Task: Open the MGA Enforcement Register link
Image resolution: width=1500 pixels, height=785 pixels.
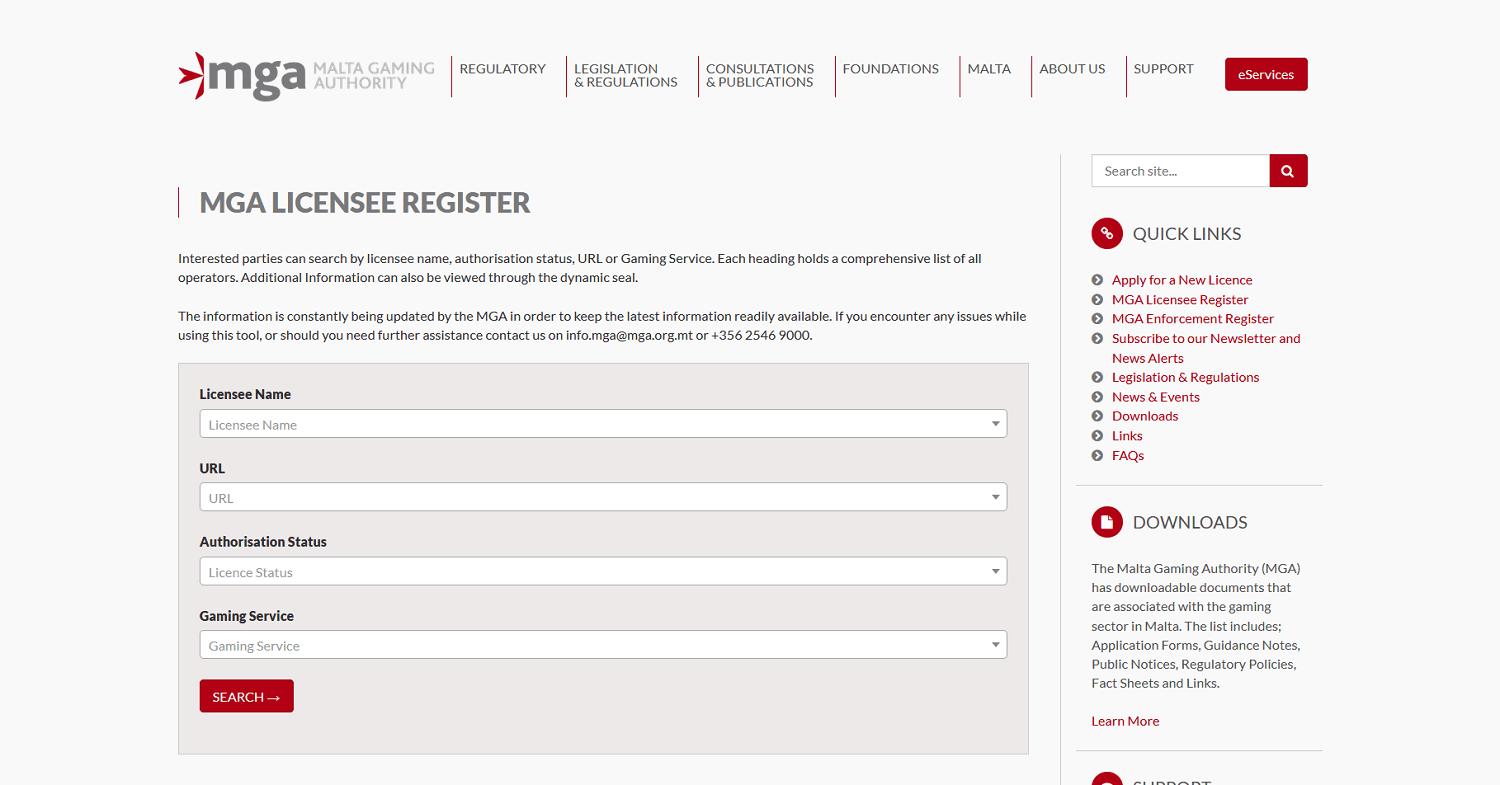Action: pyautogui.click(x=1193, y=319)
